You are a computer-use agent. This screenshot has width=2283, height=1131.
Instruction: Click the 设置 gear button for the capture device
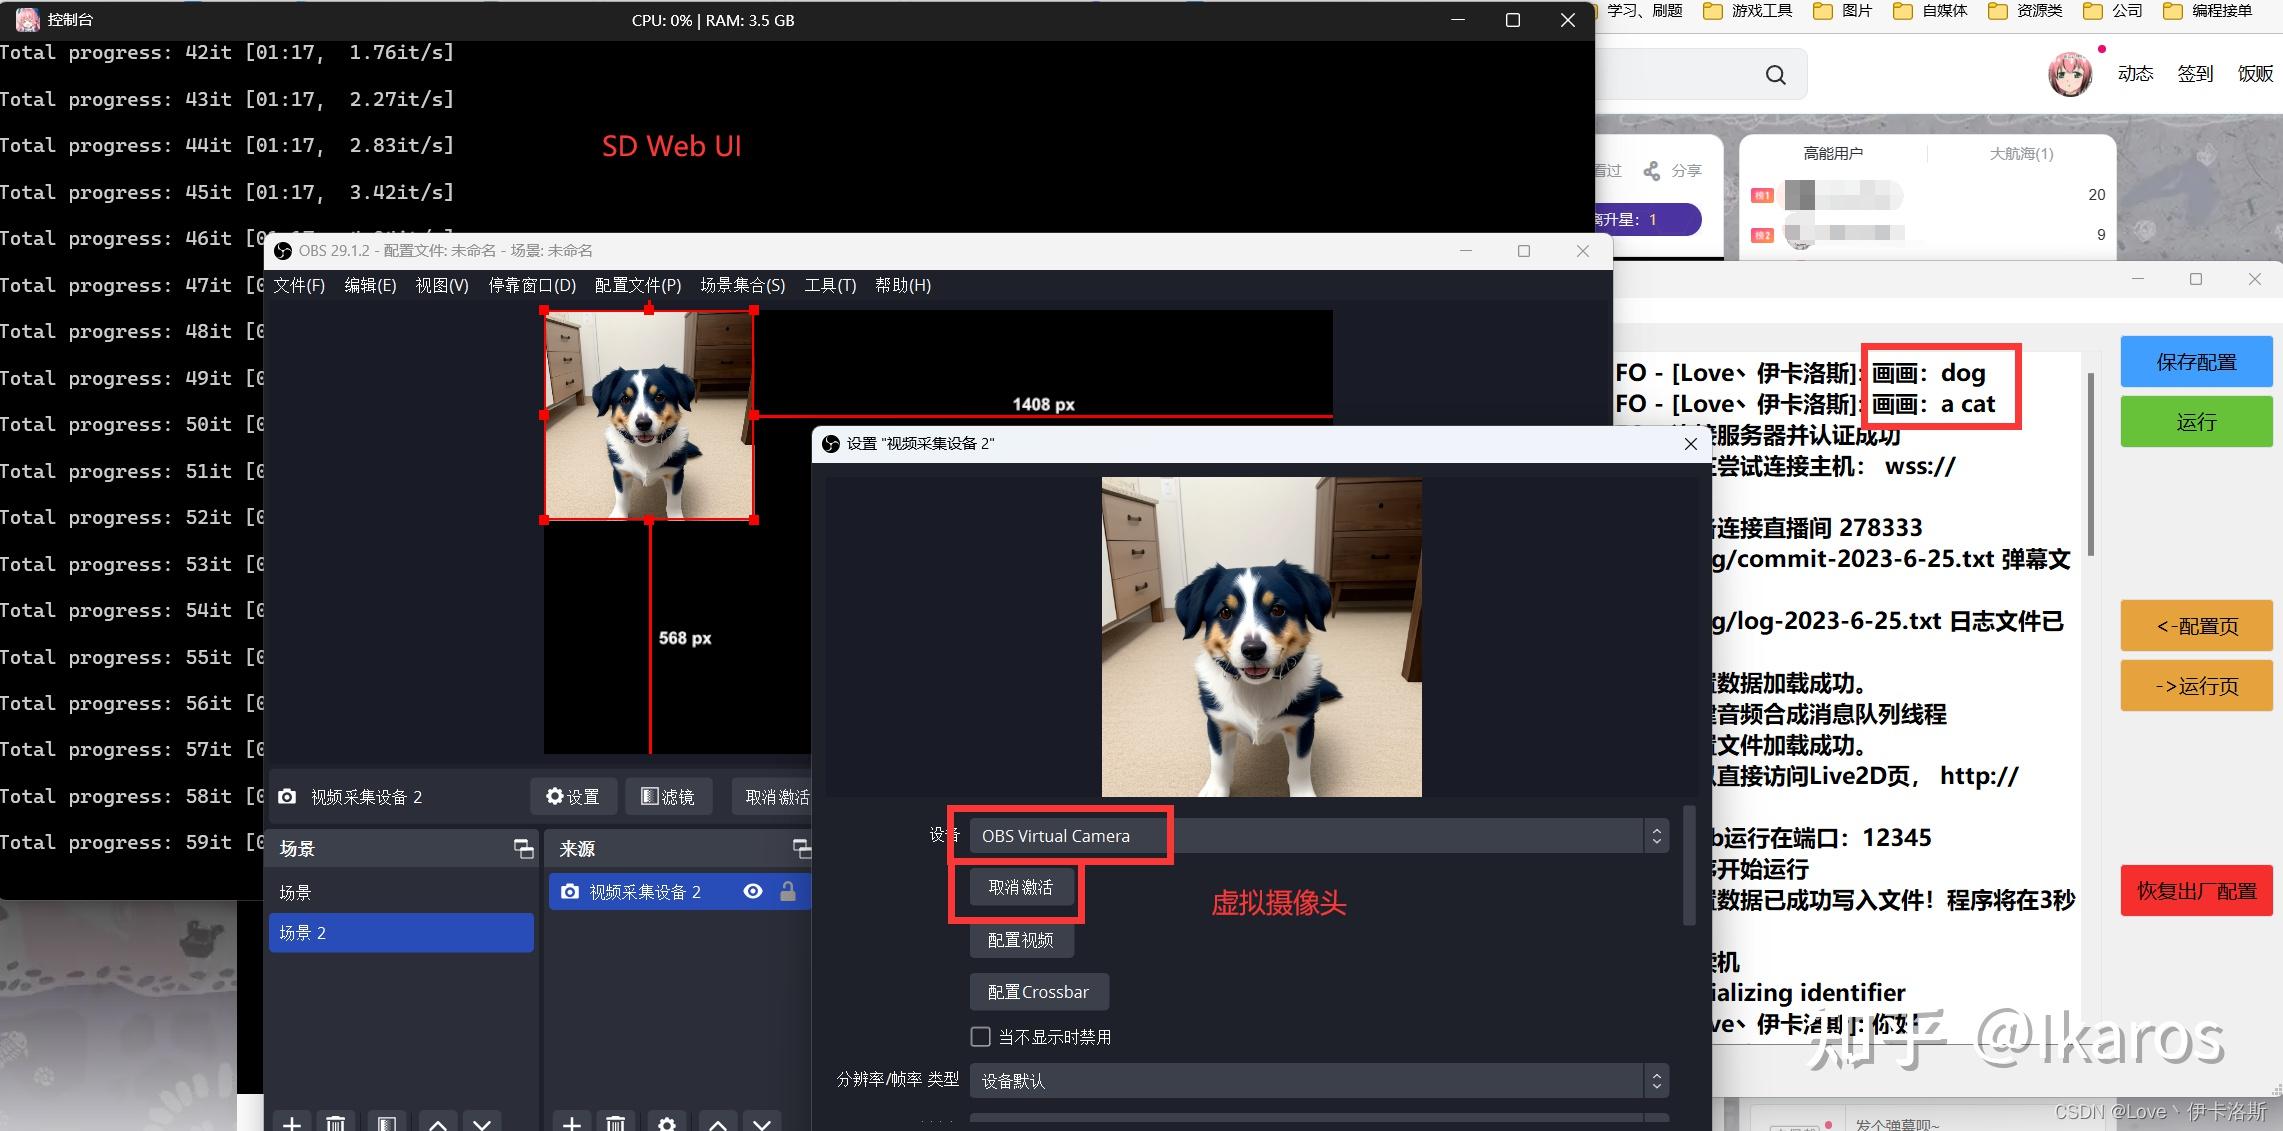tap(573, 796)
